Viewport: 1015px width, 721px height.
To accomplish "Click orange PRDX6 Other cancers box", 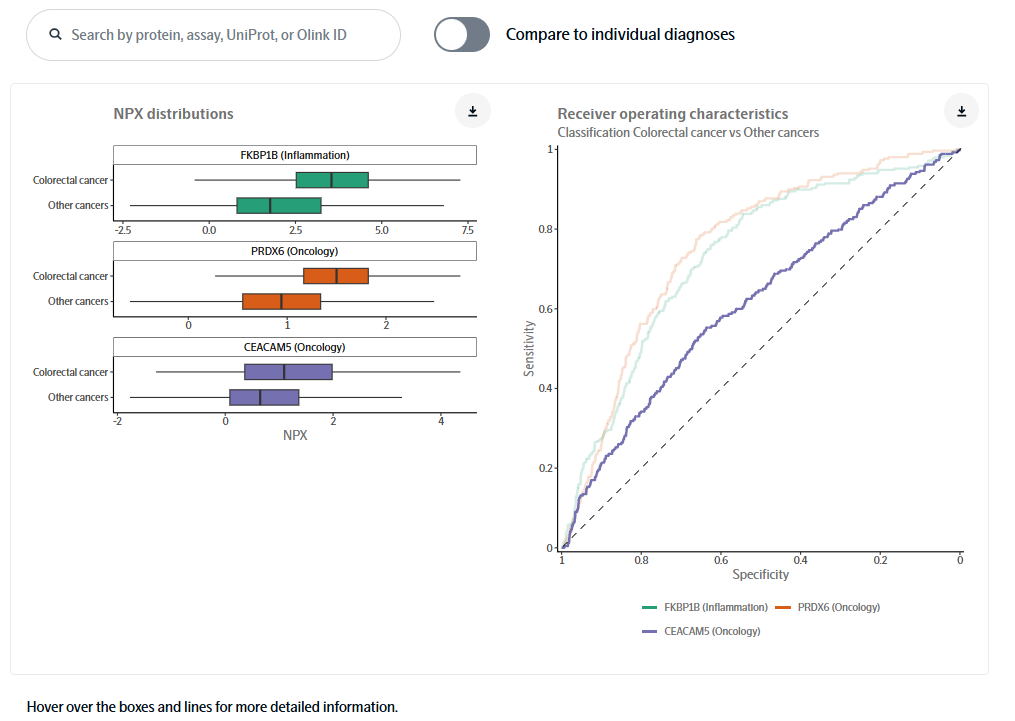I will point(281,301).
